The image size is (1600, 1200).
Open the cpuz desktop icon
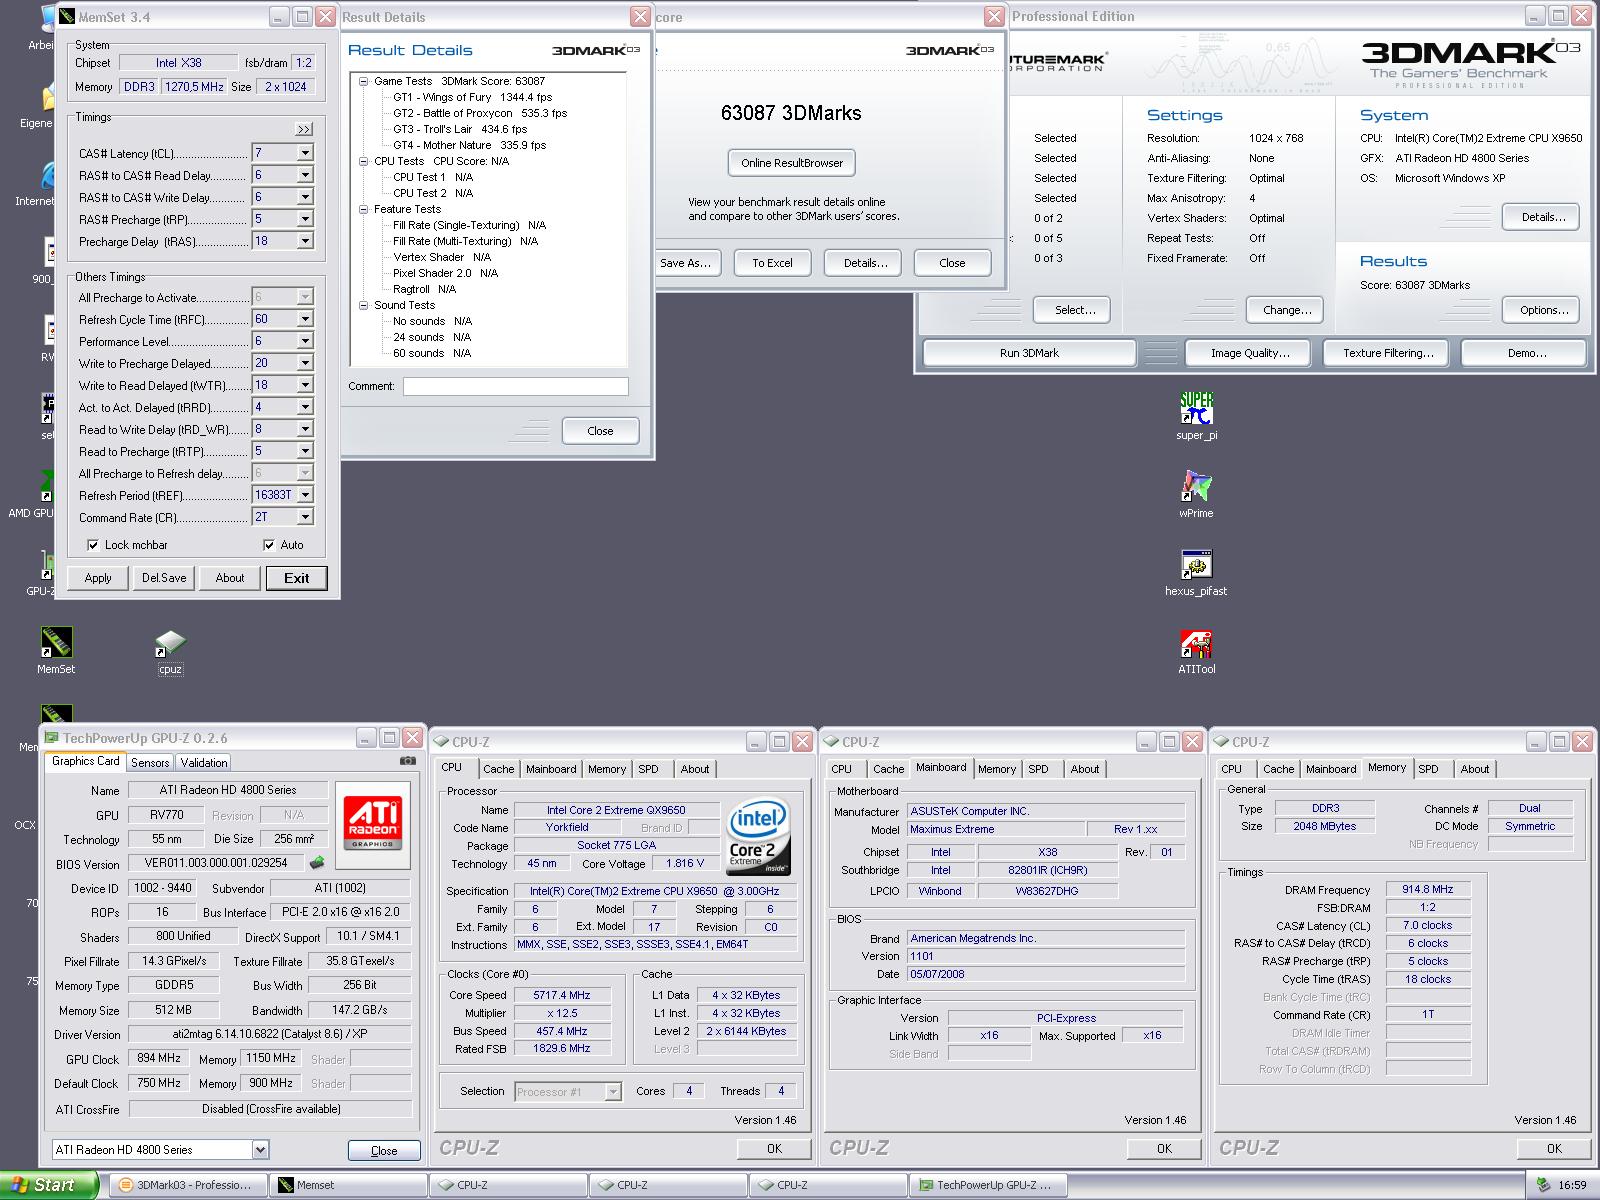point(170,644)
